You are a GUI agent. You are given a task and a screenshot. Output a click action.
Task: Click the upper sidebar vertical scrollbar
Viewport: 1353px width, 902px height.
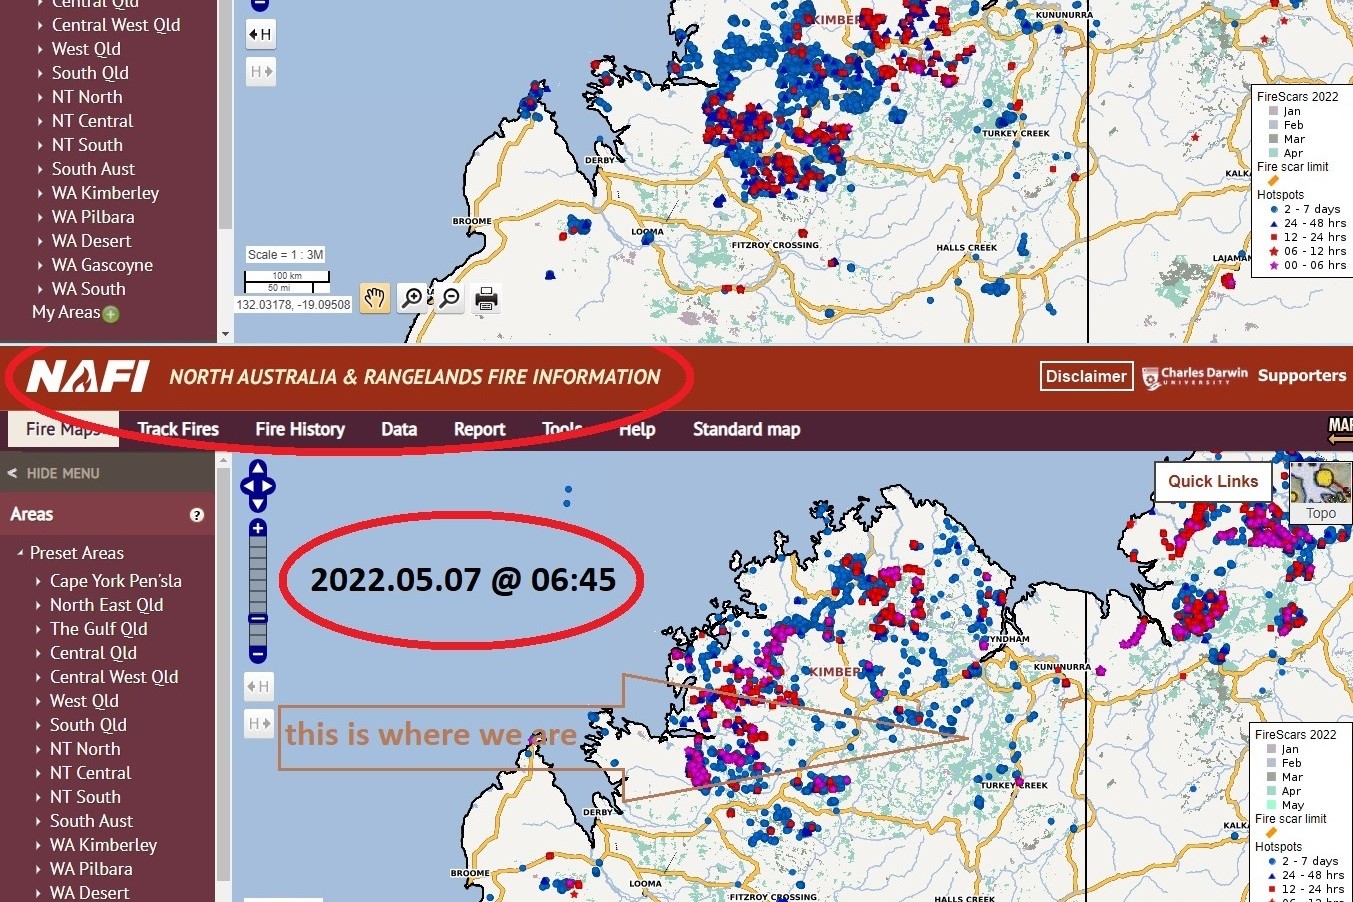pyautogui.click(x=225, y=115)
